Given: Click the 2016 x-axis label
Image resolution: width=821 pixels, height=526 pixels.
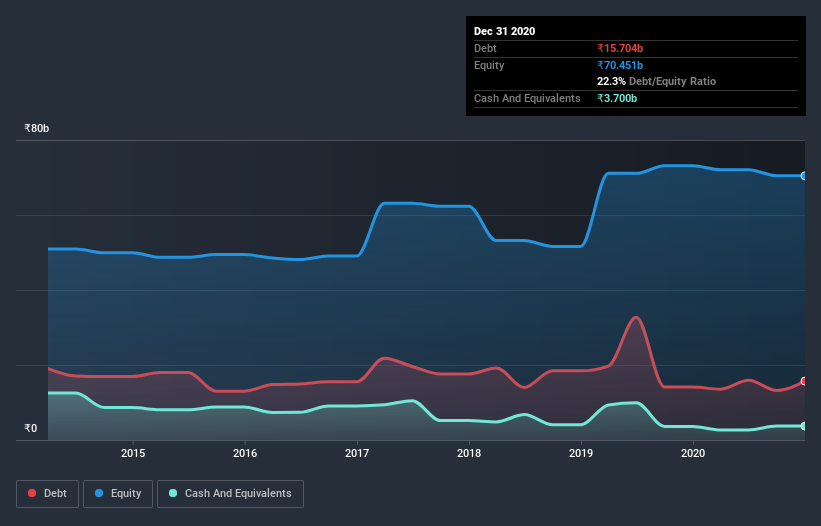Looking at the screenshot, I should (x=245, y=453).
